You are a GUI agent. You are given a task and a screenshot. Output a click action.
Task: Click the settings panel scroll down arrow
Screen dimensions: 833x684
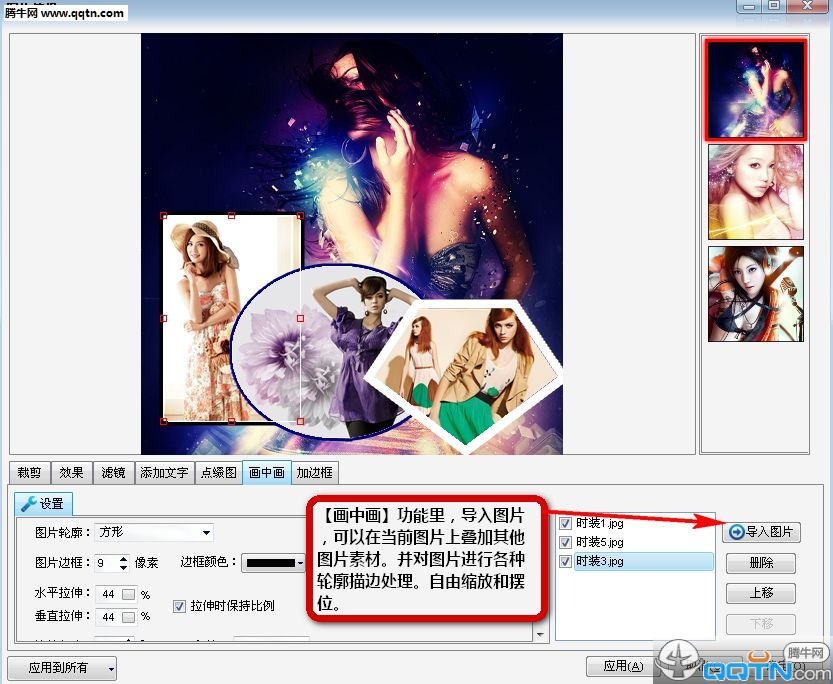coord(540,634)
